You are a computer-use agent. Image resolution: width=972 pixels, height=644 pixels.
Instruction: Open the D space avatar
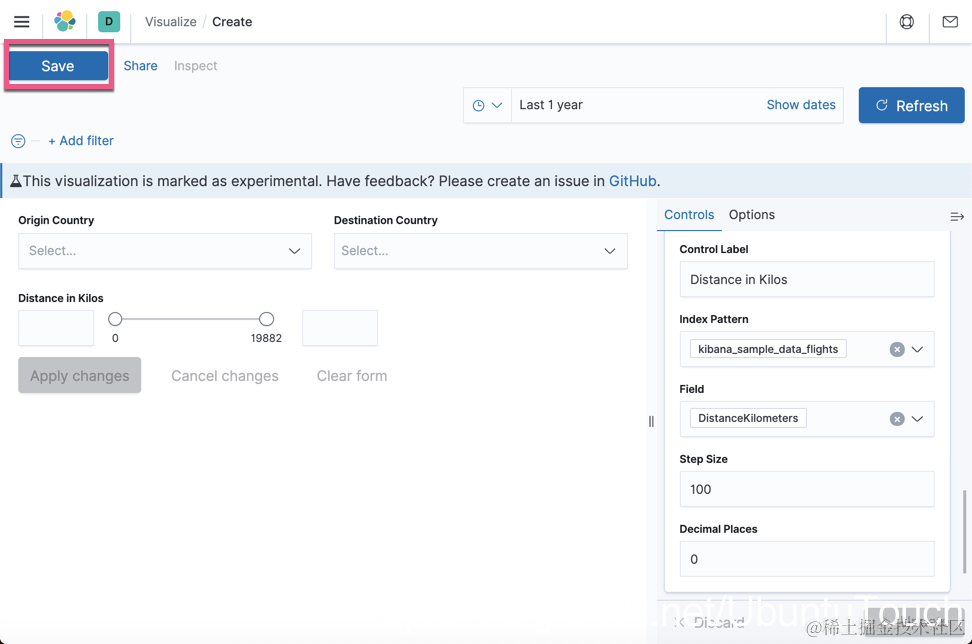pos(109,21)
